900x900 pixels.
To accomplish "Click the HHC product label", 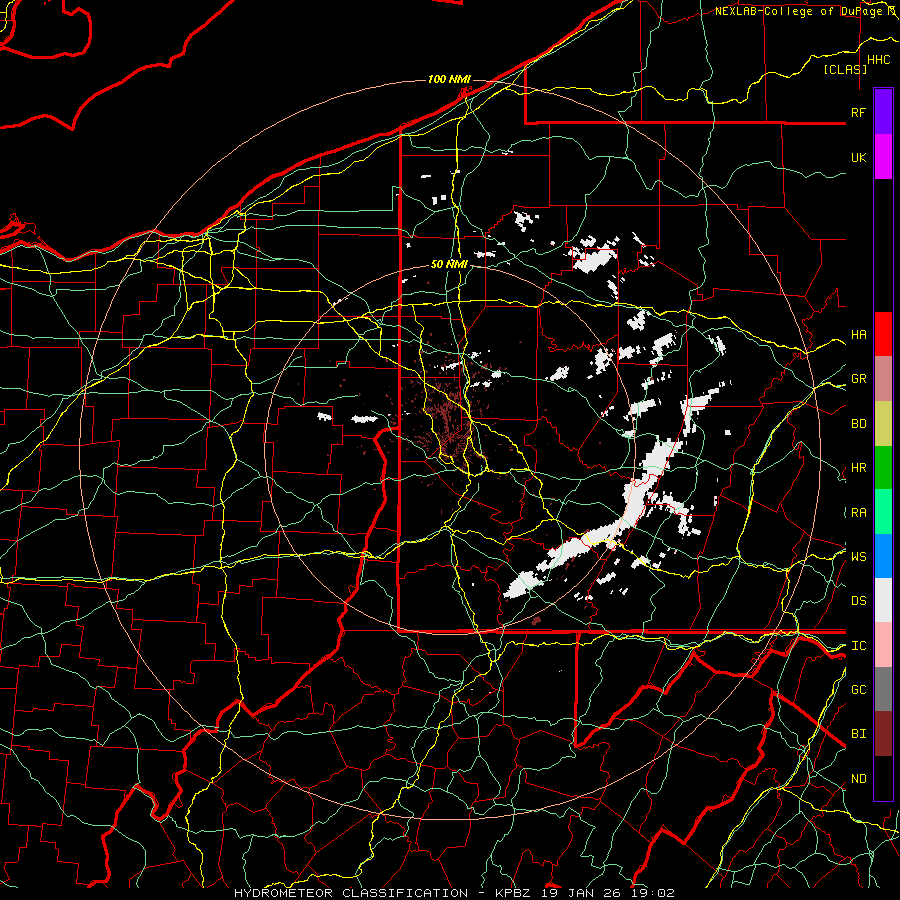I will click(878, 60).
